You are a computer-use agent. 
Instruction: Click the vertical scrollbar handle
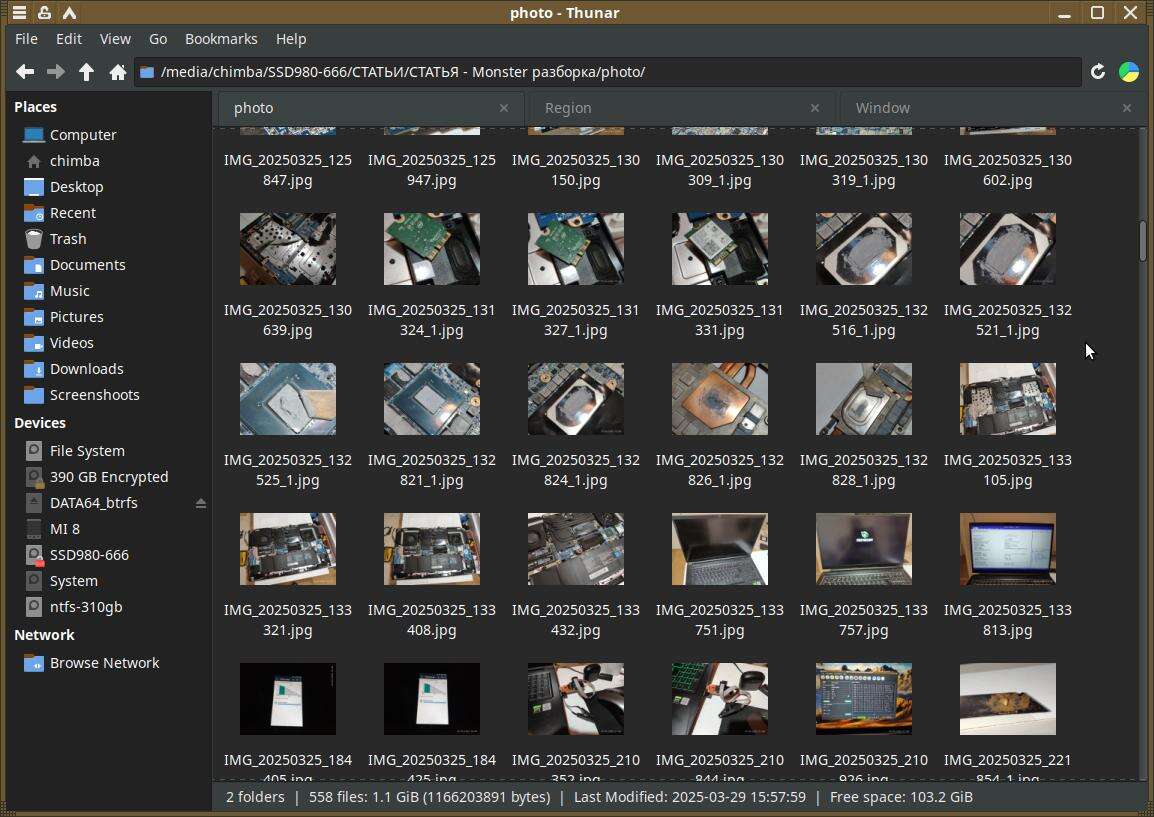(1143, 240)
